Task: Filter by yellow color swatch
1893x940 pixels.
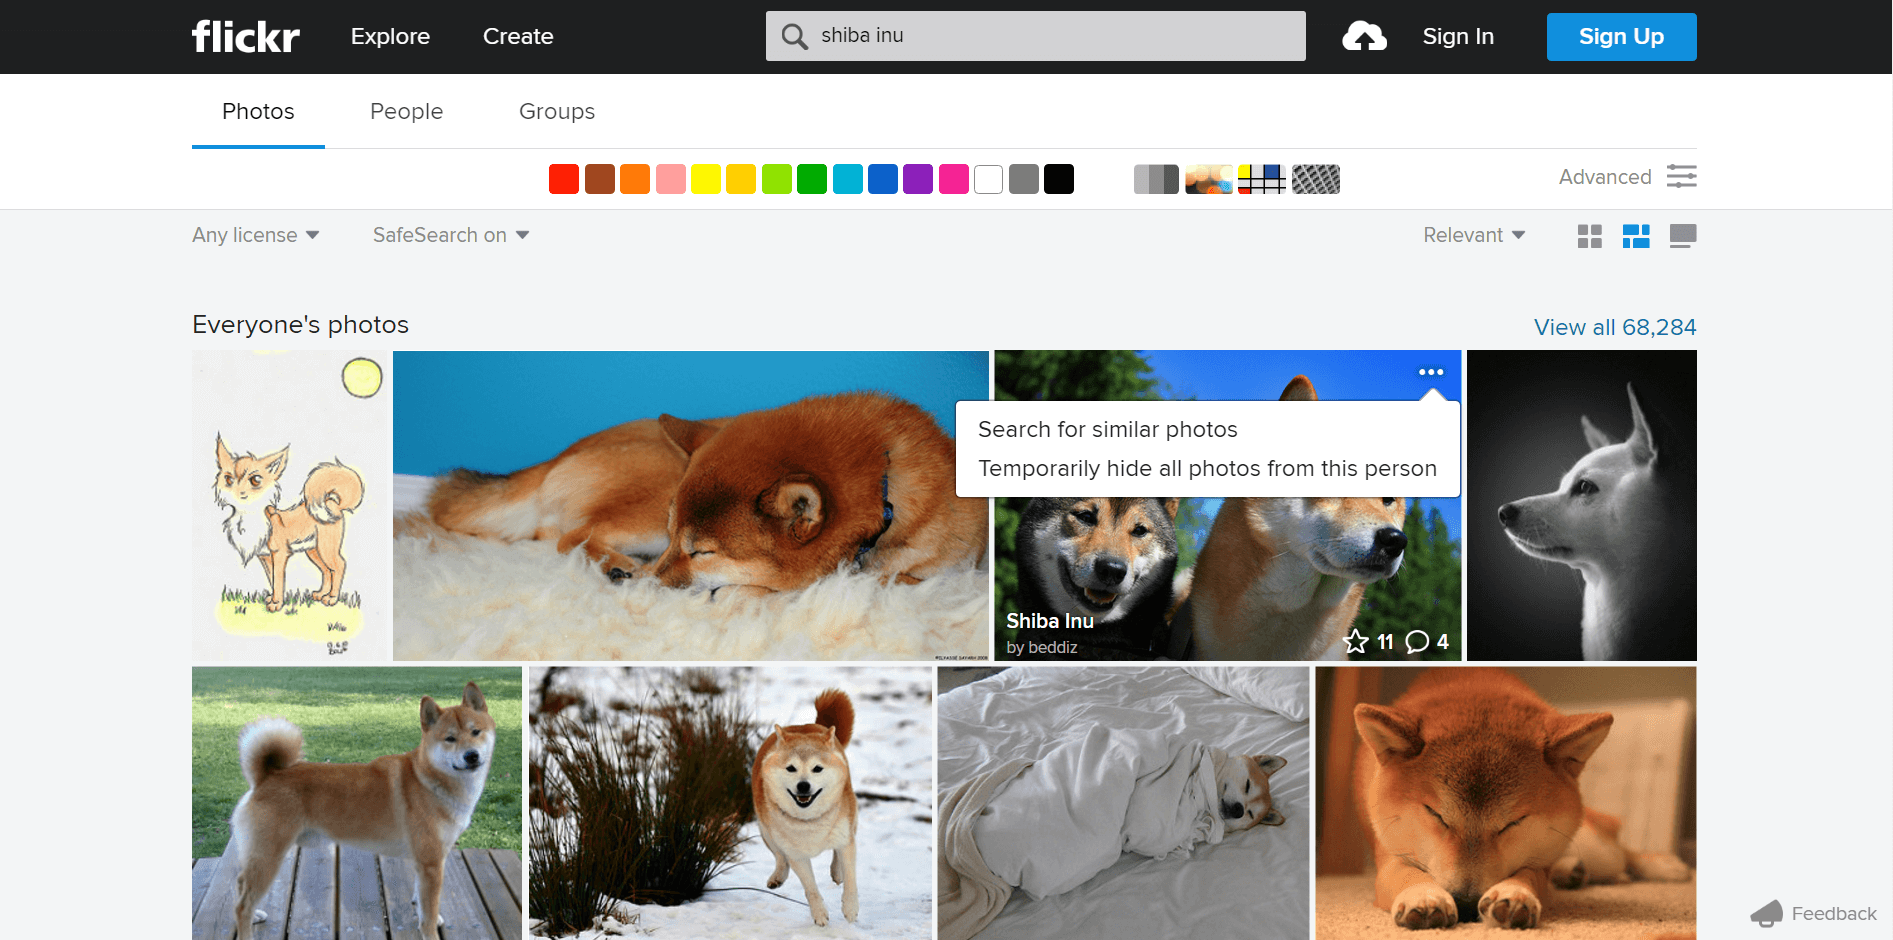Action: click(x=706, y=179)
